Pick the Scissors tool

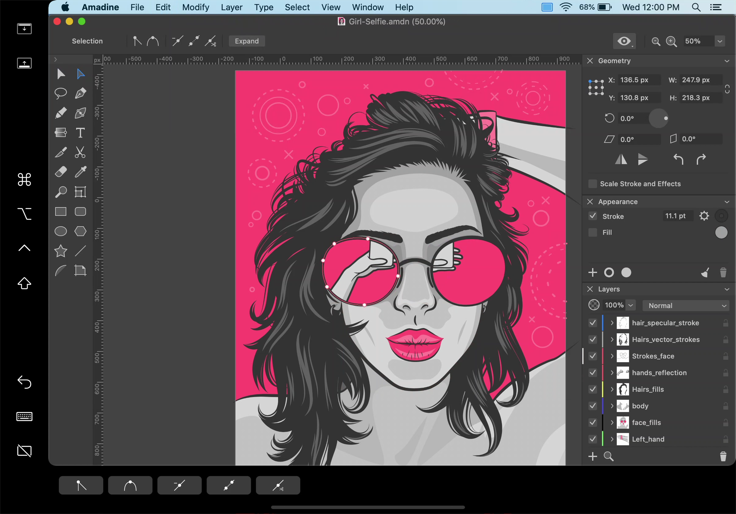click(80, 152)
